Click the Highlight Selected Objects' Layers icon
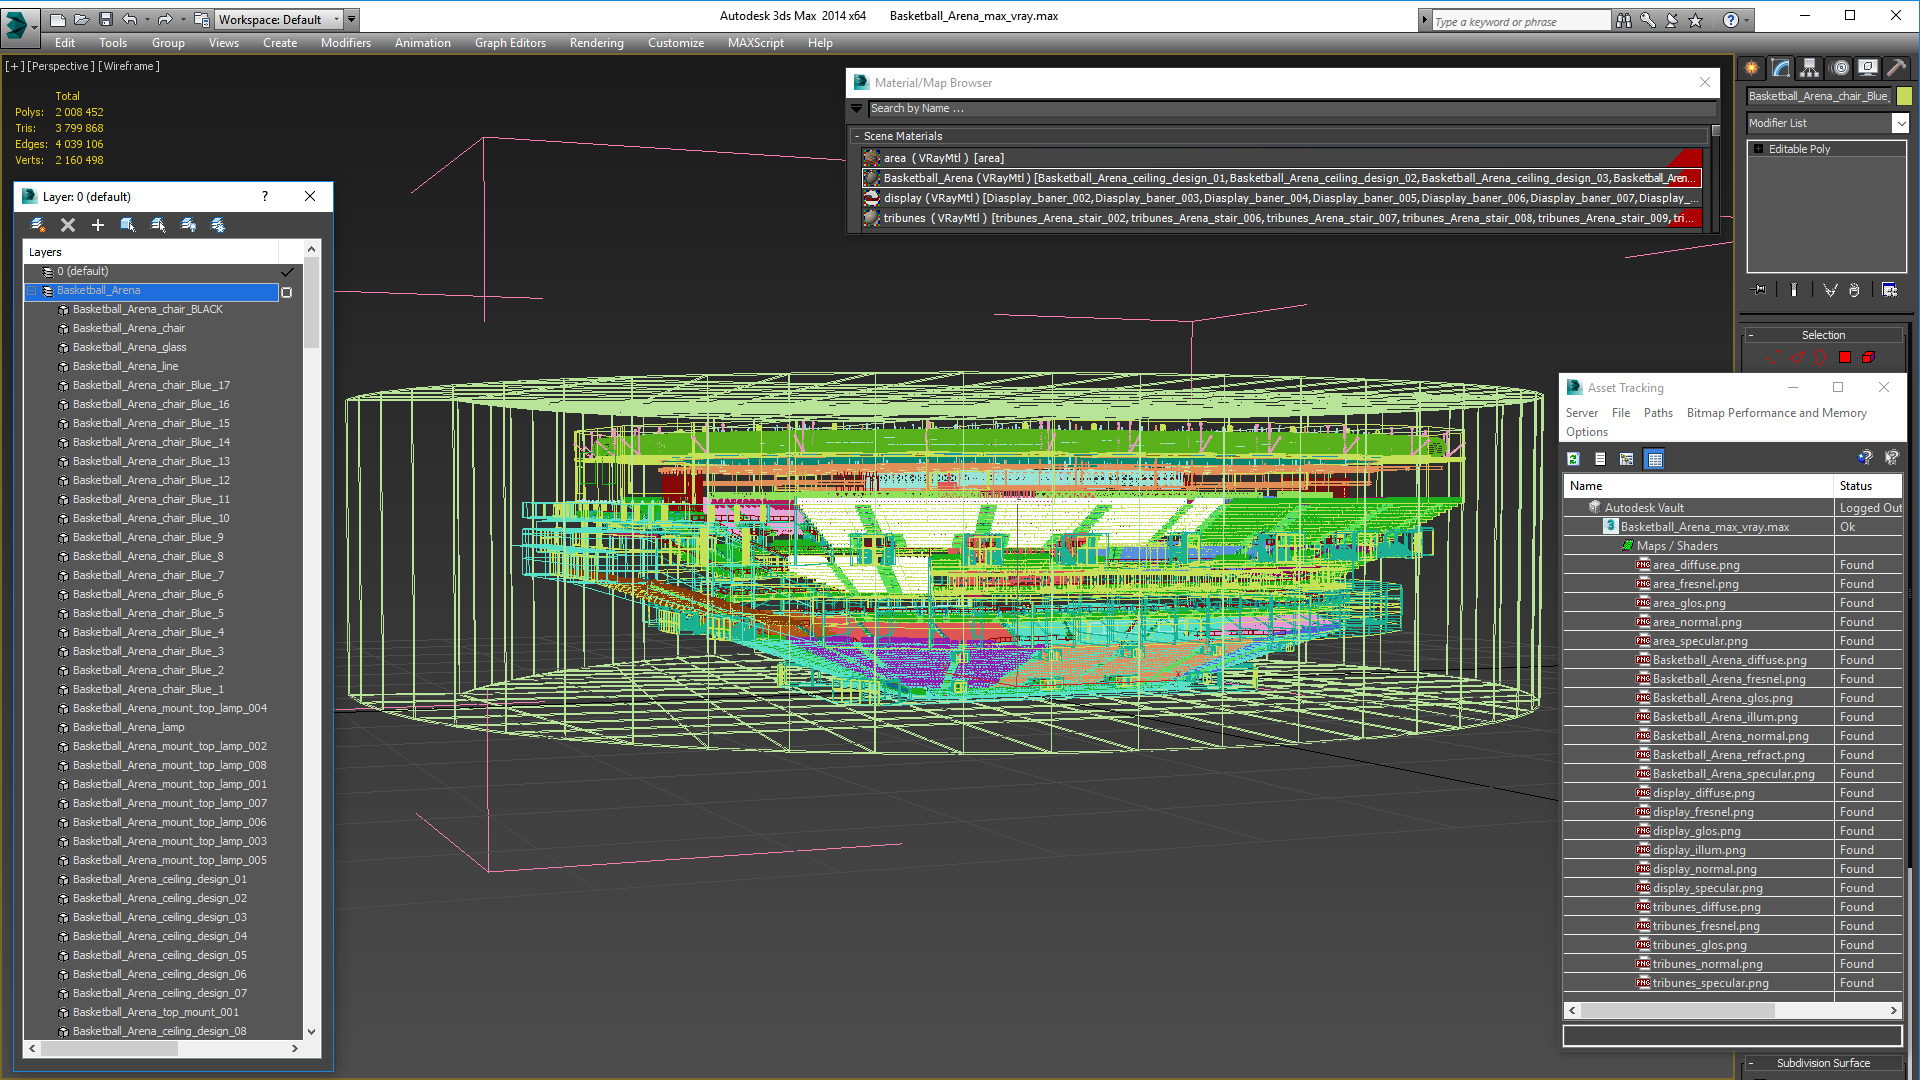Viewport: 1920px width, 1080px height. (158, 225)
